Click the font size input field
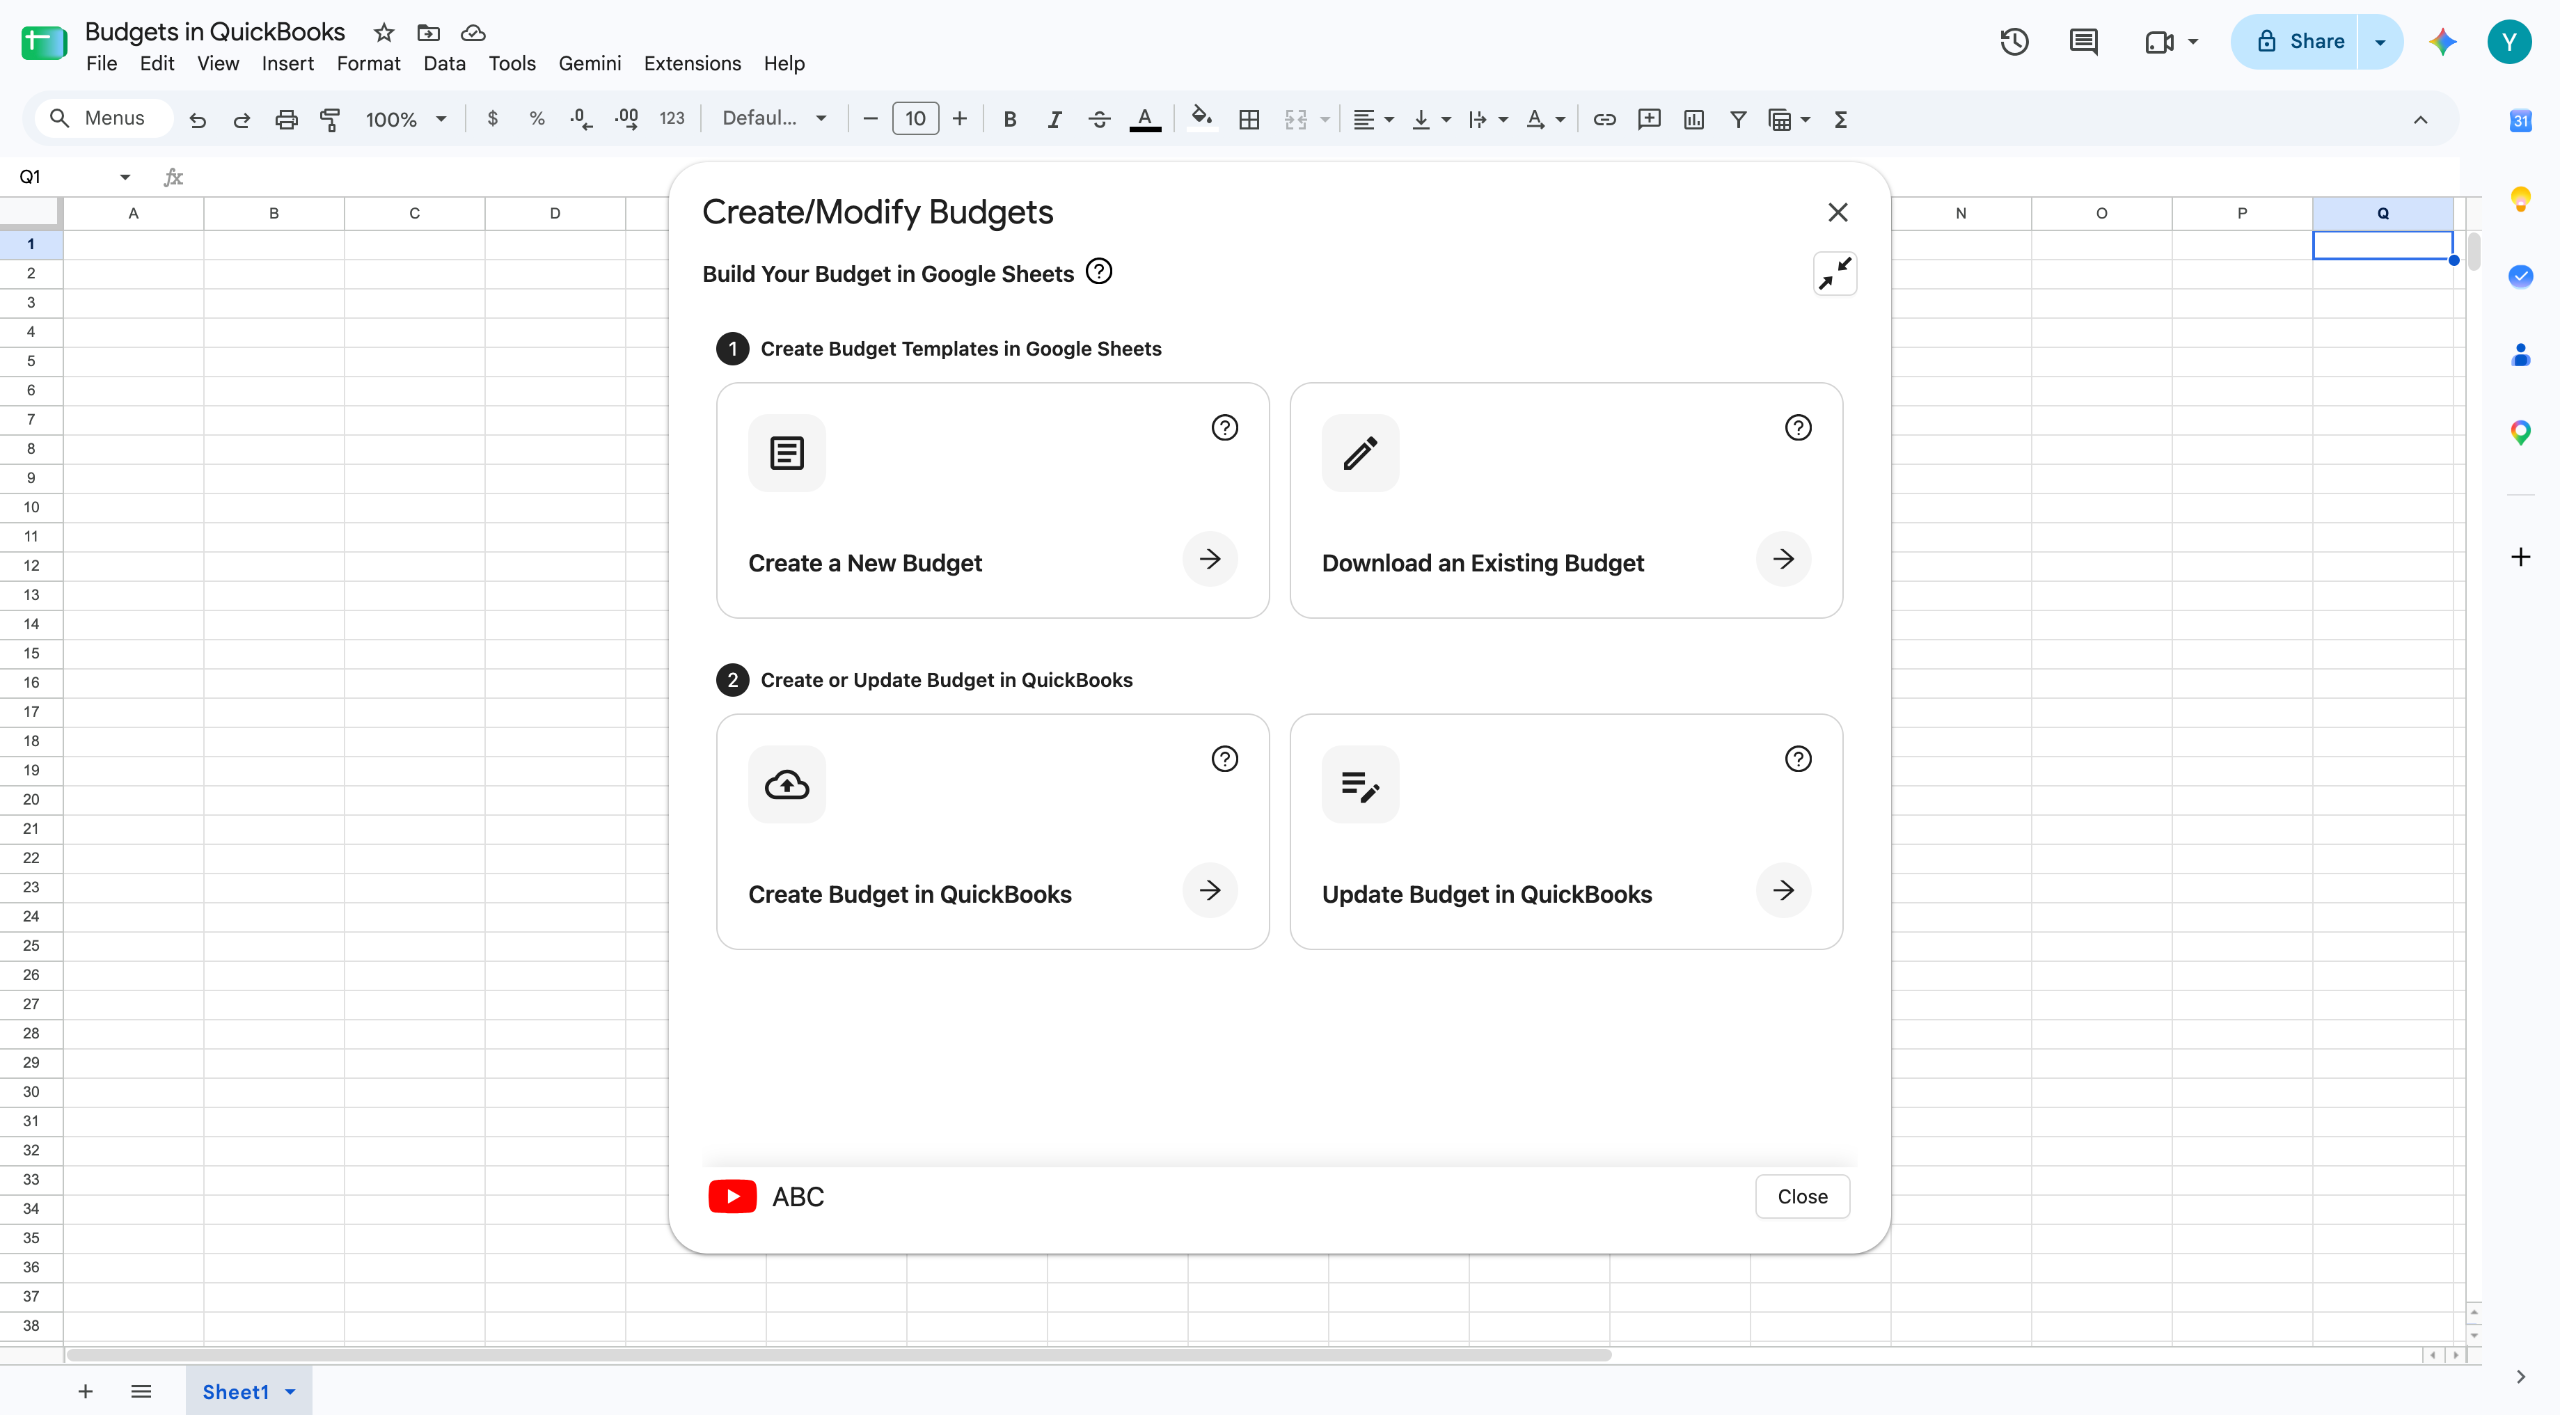The image size is (2560, 1415). 915,119
